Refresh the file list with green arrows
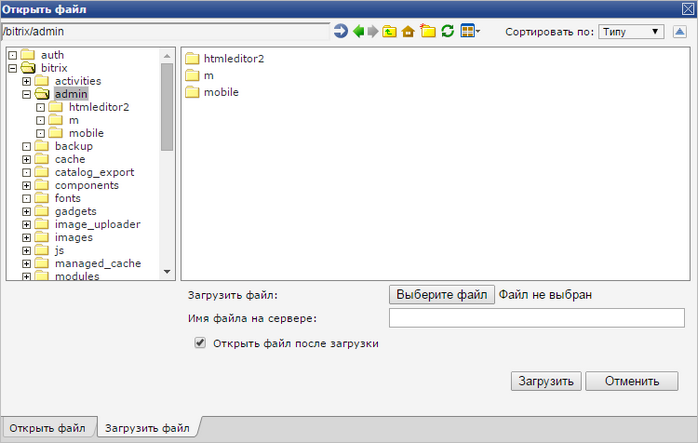This screenshot has height=443, width=698. pos(447,31)
